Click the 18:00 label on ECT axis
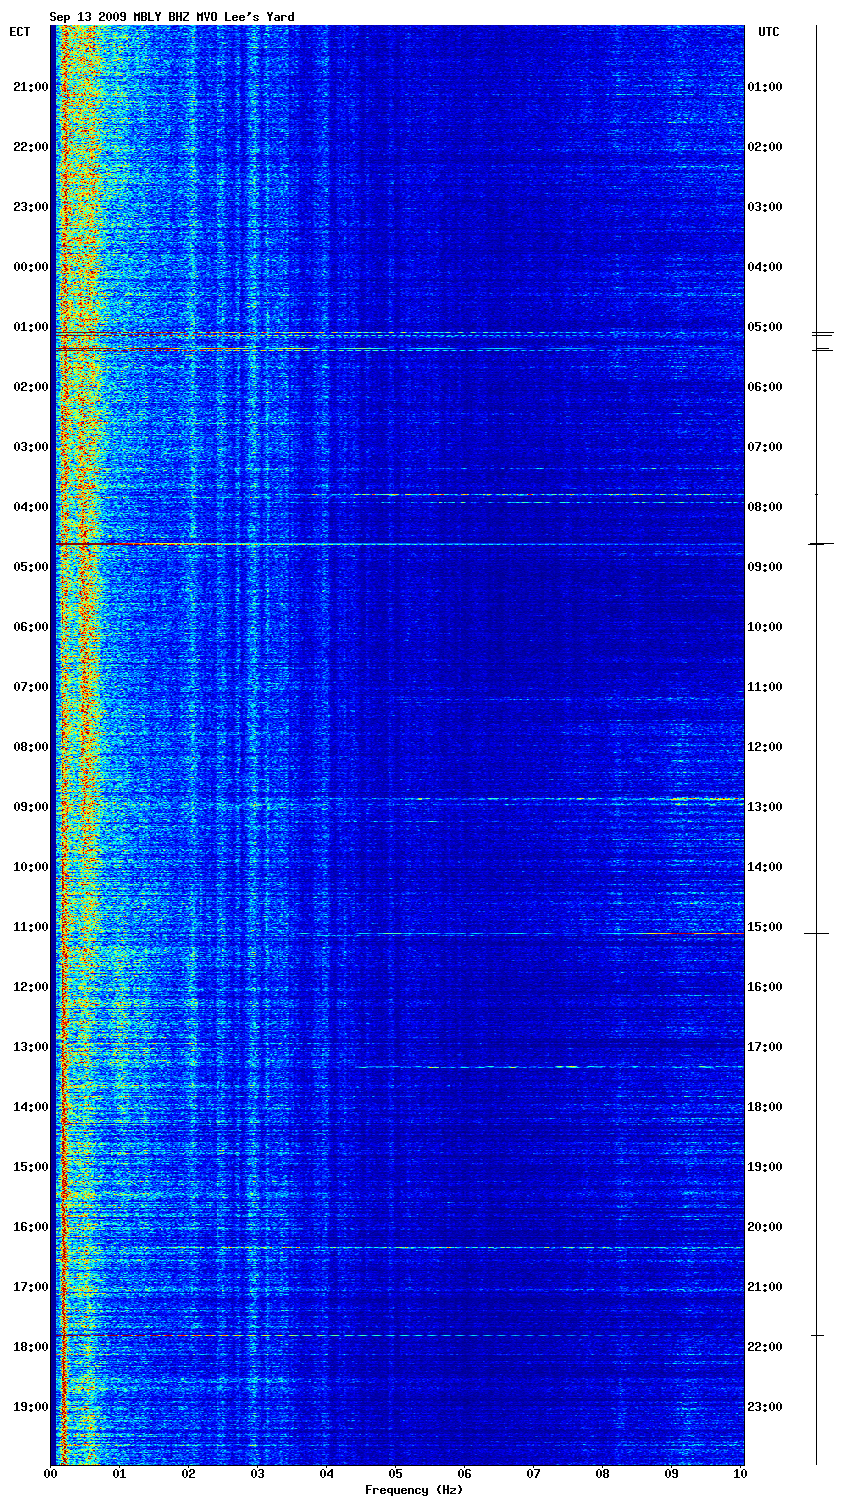The image size is (852, 1500). click(30, 1347)
